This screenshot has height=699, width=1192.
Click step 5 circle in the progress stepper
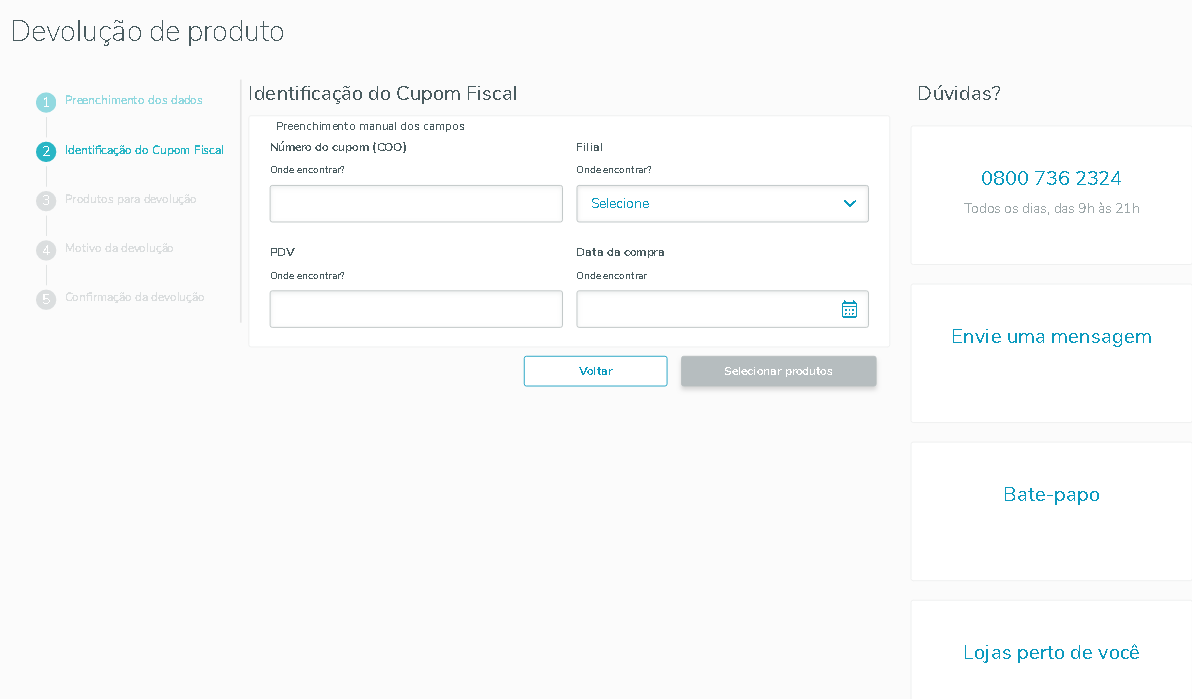coord(46,299)
